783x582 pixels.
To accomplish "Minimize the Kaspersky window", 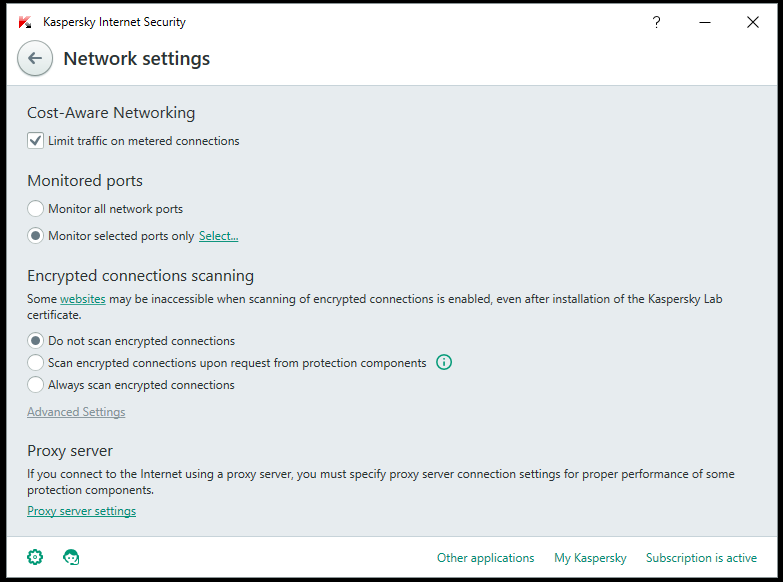I will [705, 22].
